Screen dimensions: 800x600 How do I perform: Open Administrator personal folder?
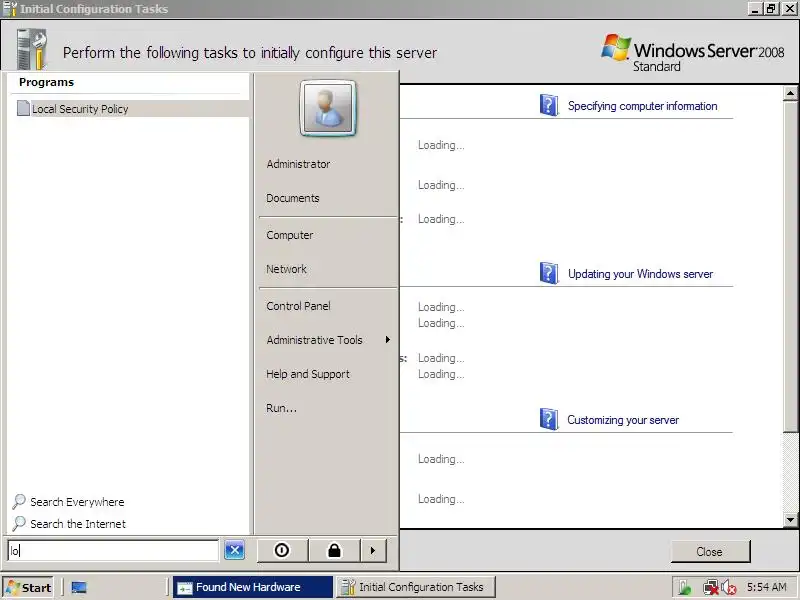(x=298, y=164)
